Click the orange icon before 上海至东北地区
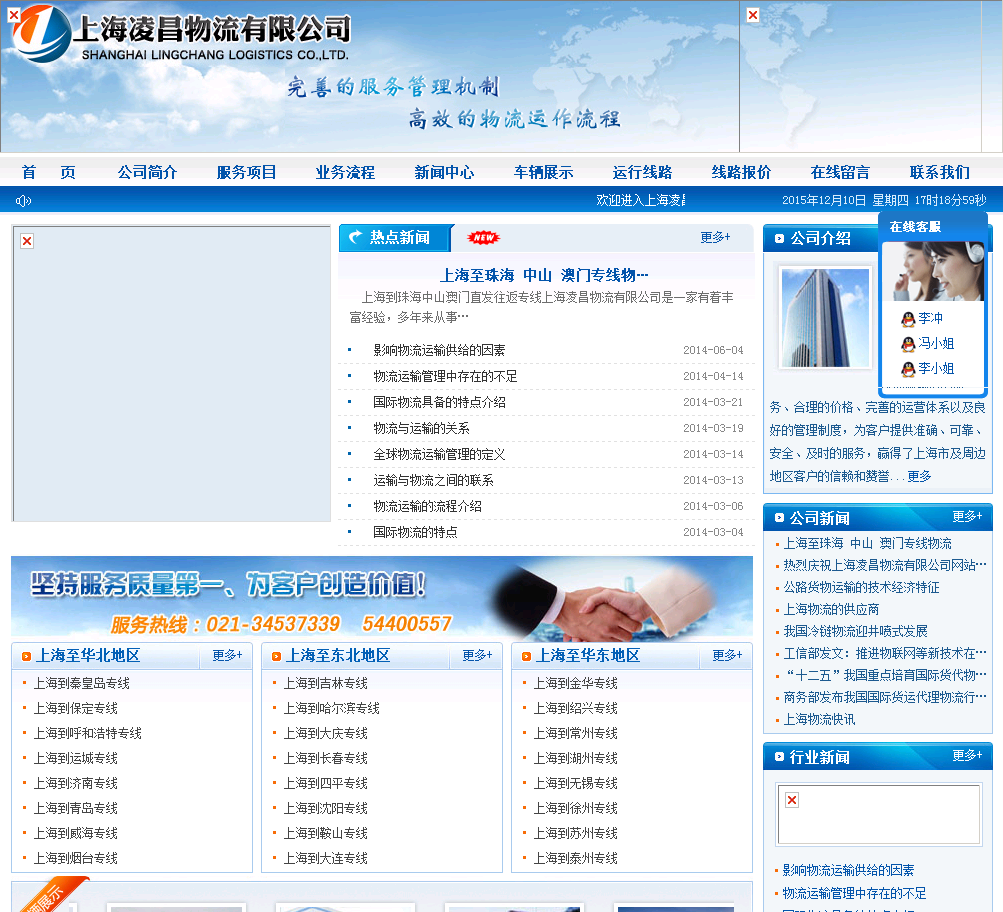The height and width of the screenshot is (912, 1003). point(276,656)
